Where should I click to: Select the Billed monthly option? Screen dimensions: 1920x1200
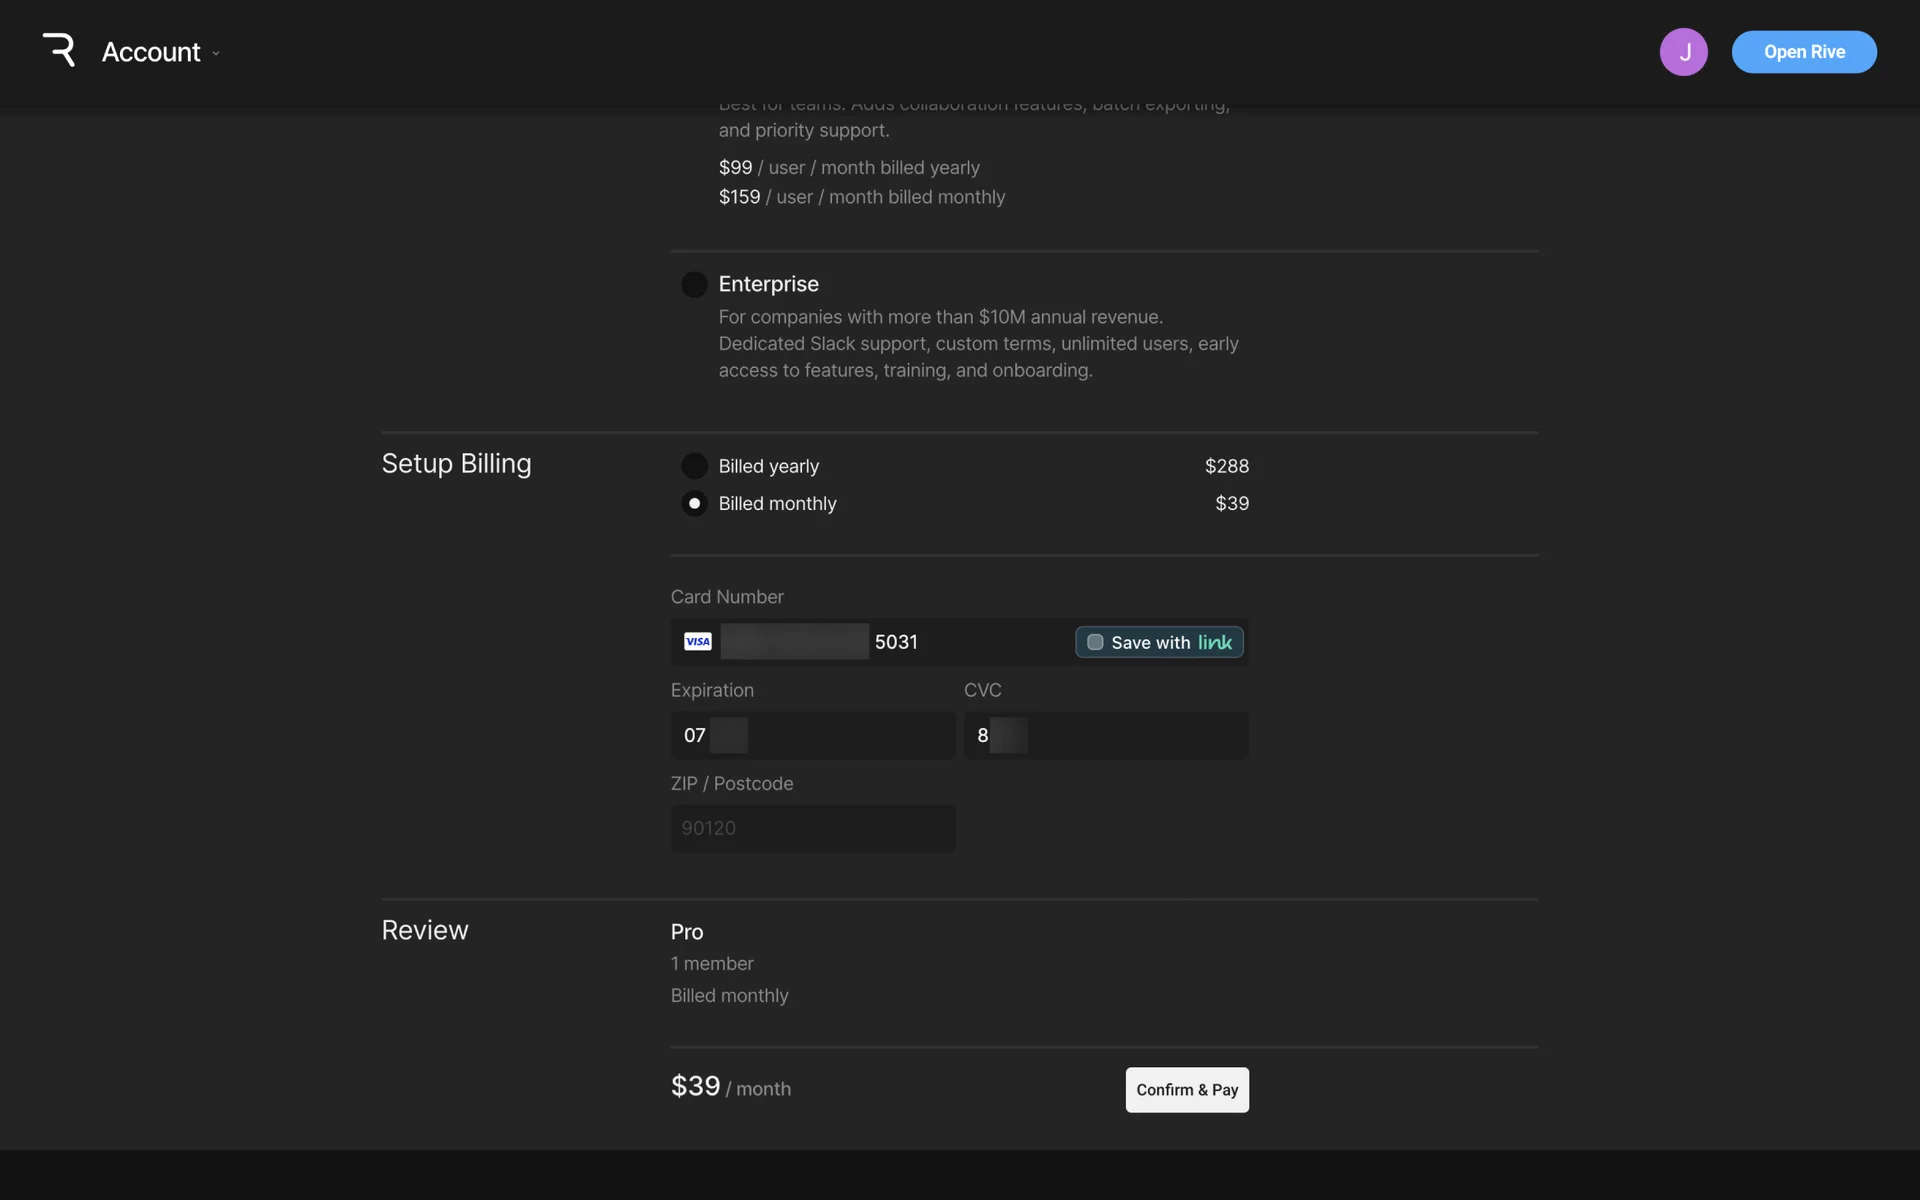pyautogui.click(x=694, y=504)
